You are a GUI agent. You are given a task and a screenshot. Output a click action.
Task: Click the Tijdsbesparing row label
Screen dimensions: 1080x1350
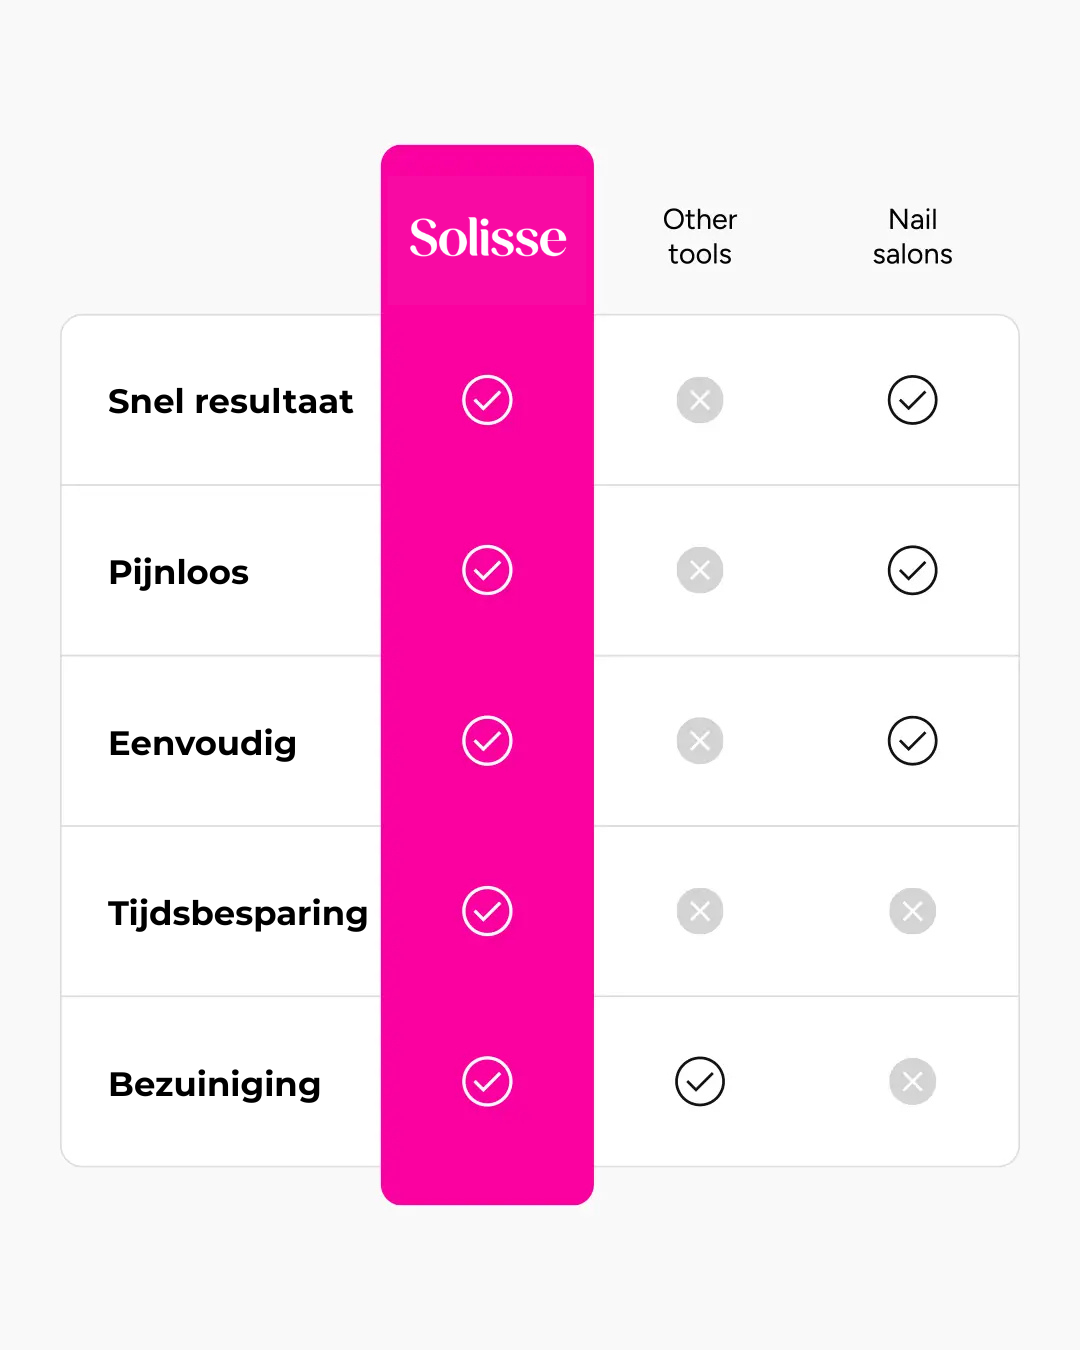coord(238,913)
